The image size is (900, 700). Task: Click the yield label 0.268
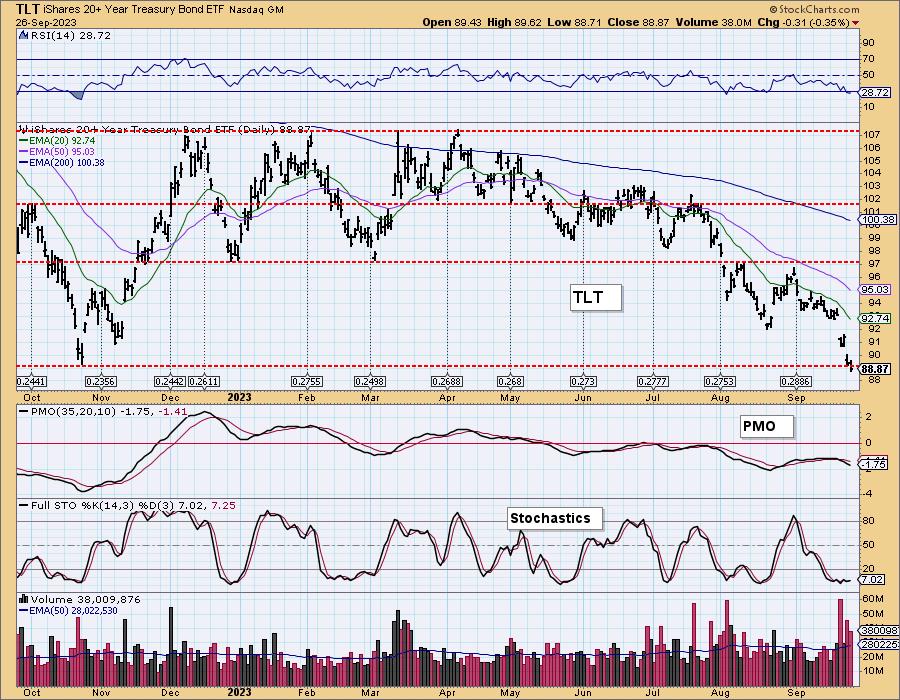[510, 382]
